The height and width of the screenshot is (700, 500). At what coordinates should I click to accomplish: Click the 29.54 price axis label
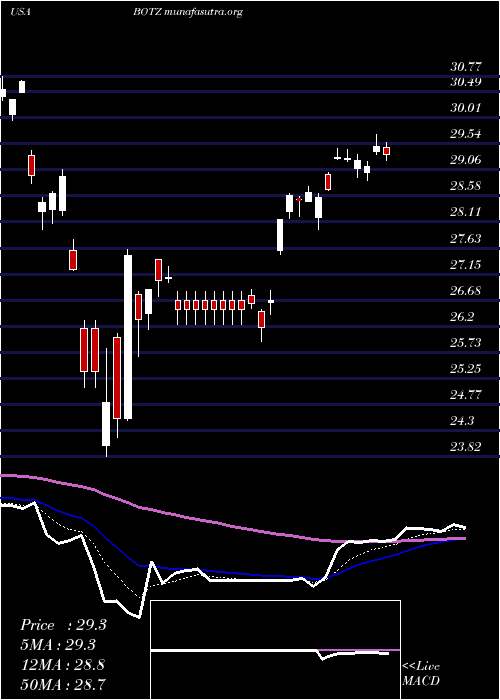(466, 133)
